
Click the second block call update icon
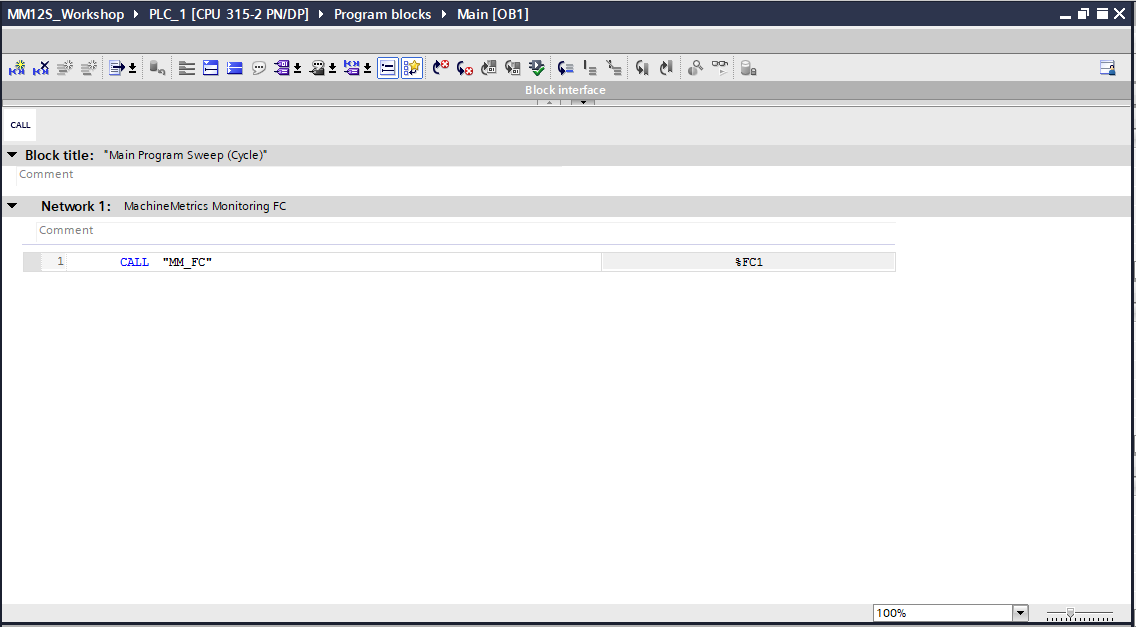[x=513, y=68]
